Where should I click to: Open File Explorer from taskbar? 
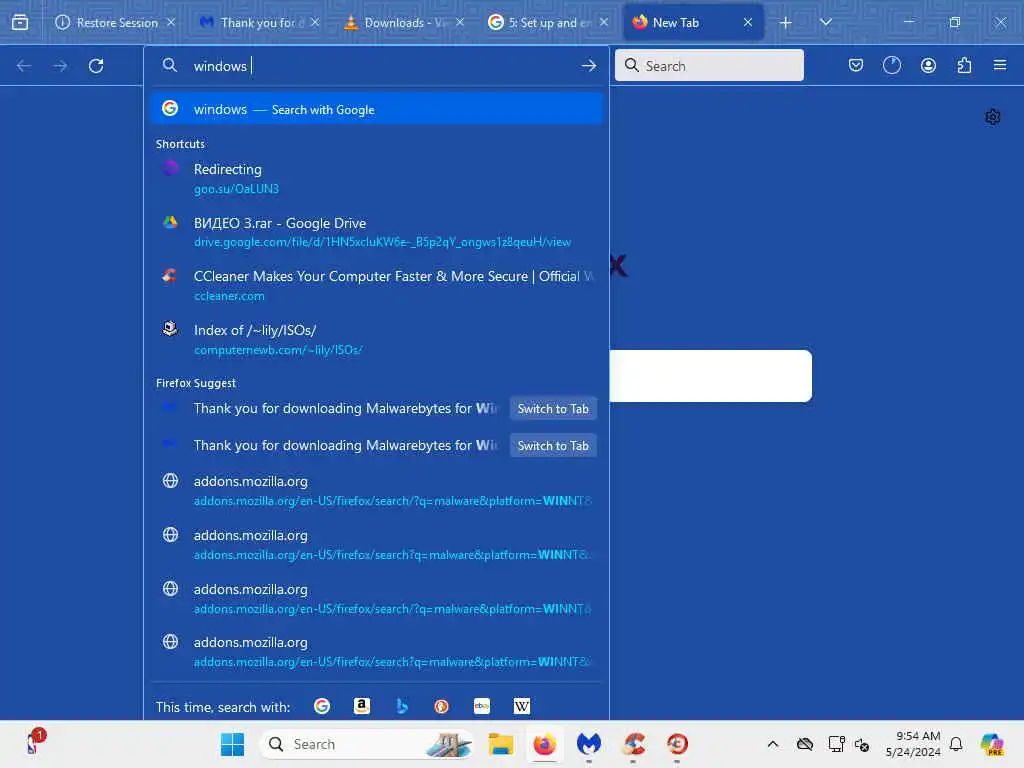[x=500, y=744]
